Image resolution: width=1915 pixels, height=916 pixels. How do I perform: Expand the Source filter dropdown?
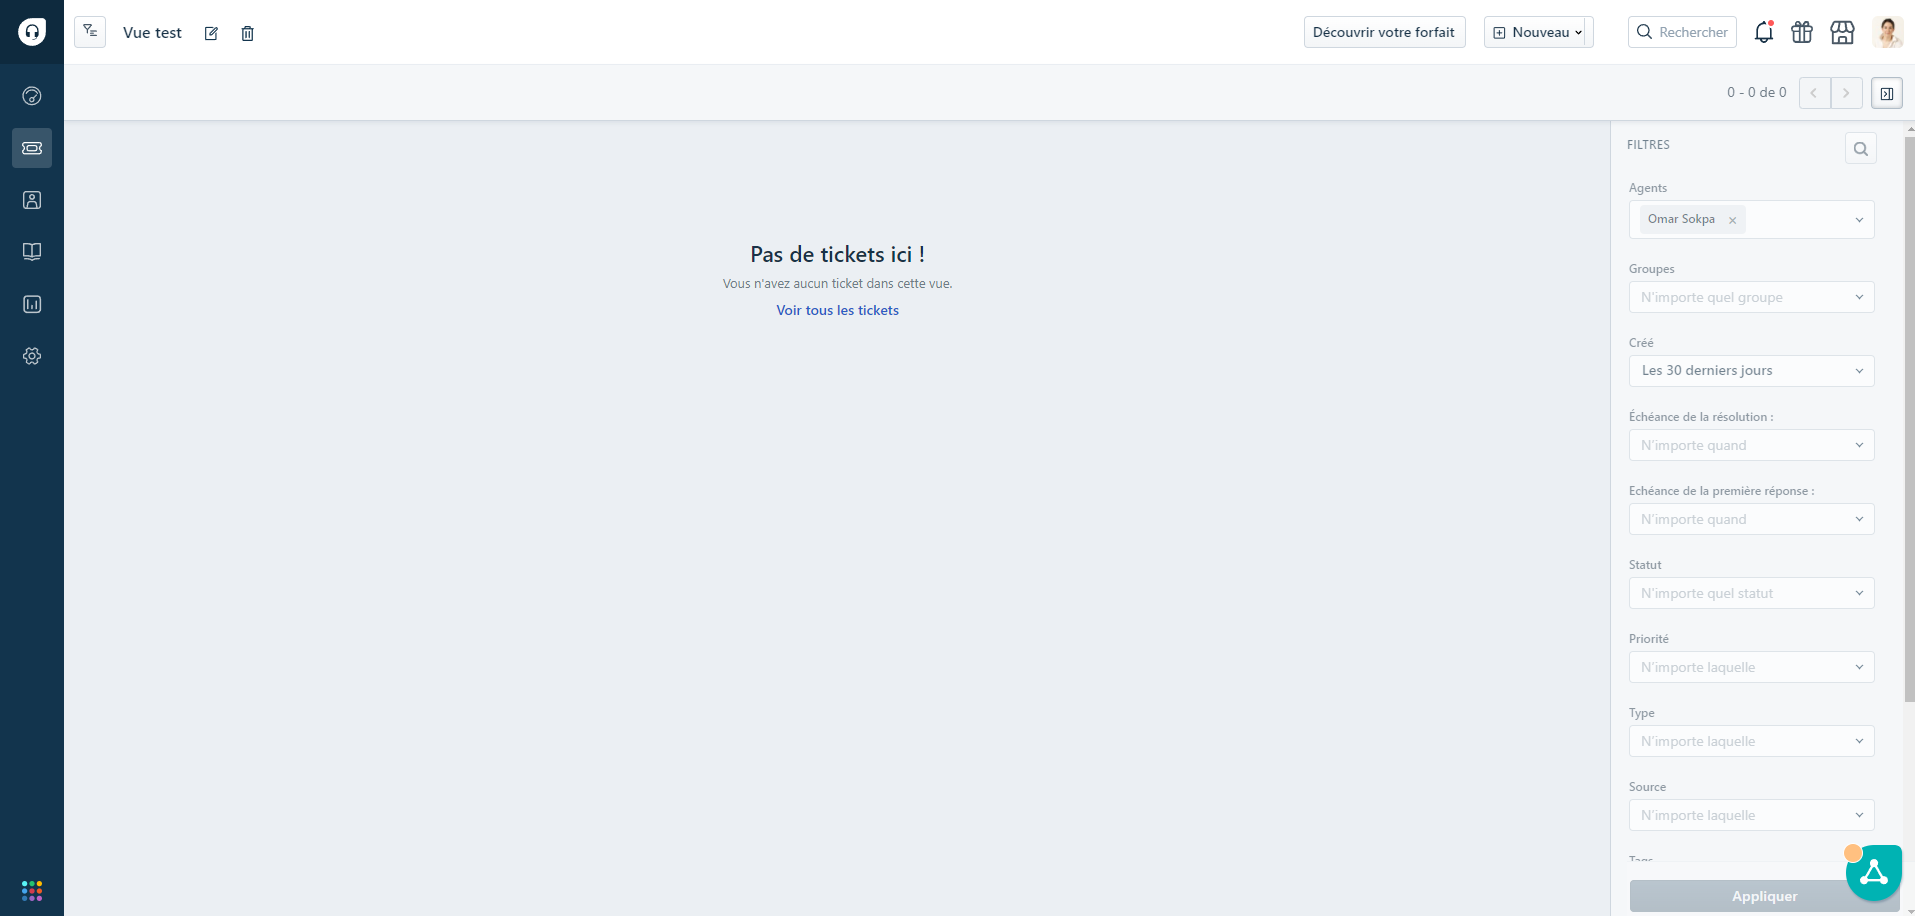[1751, 815]
